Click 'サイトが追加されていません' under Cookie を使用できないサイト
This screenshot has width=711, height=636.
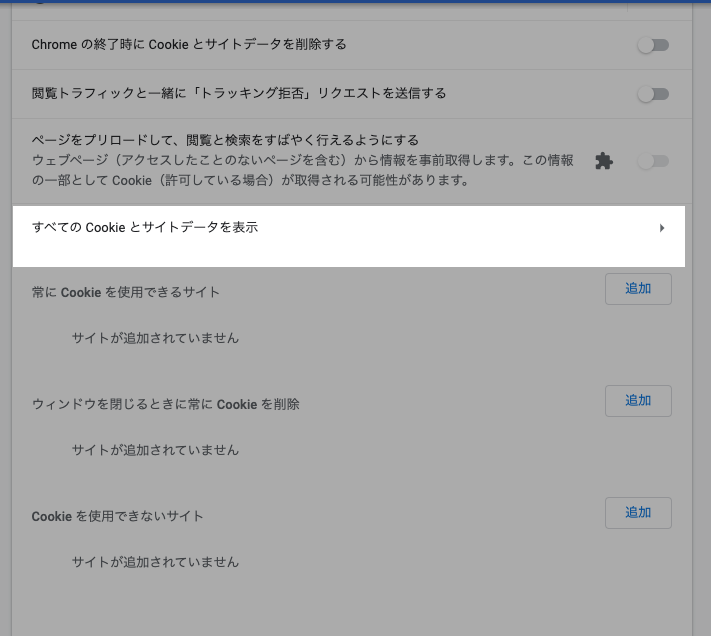tap(156, 562)
